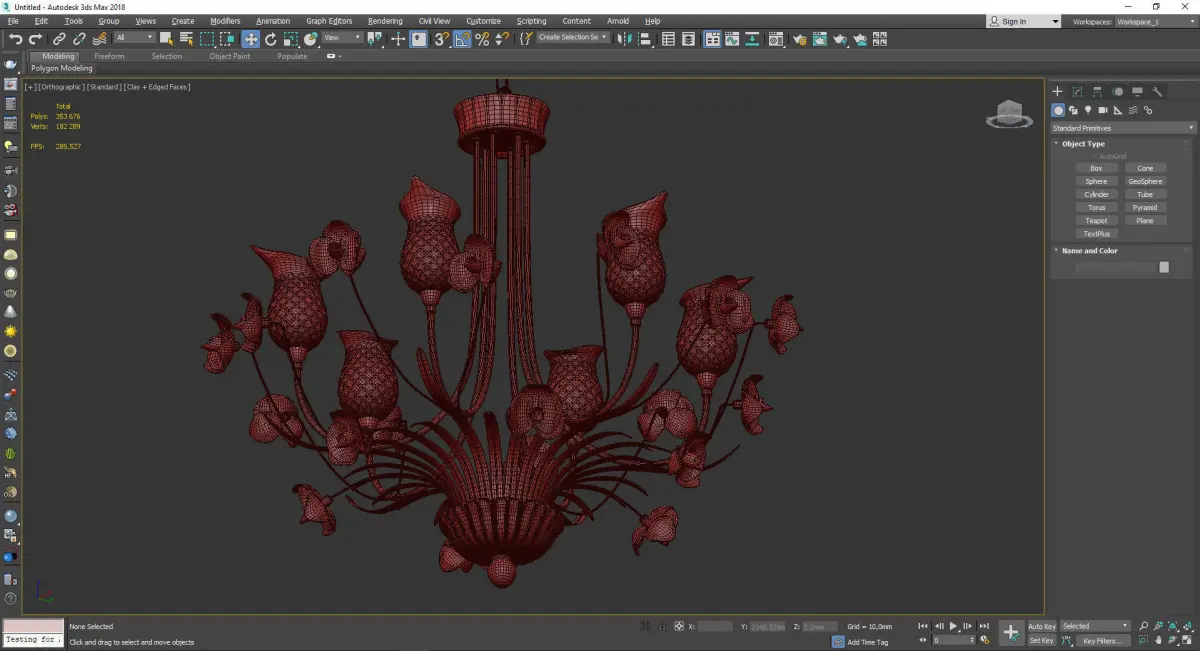Click the Set Key button

point(1041,640)
